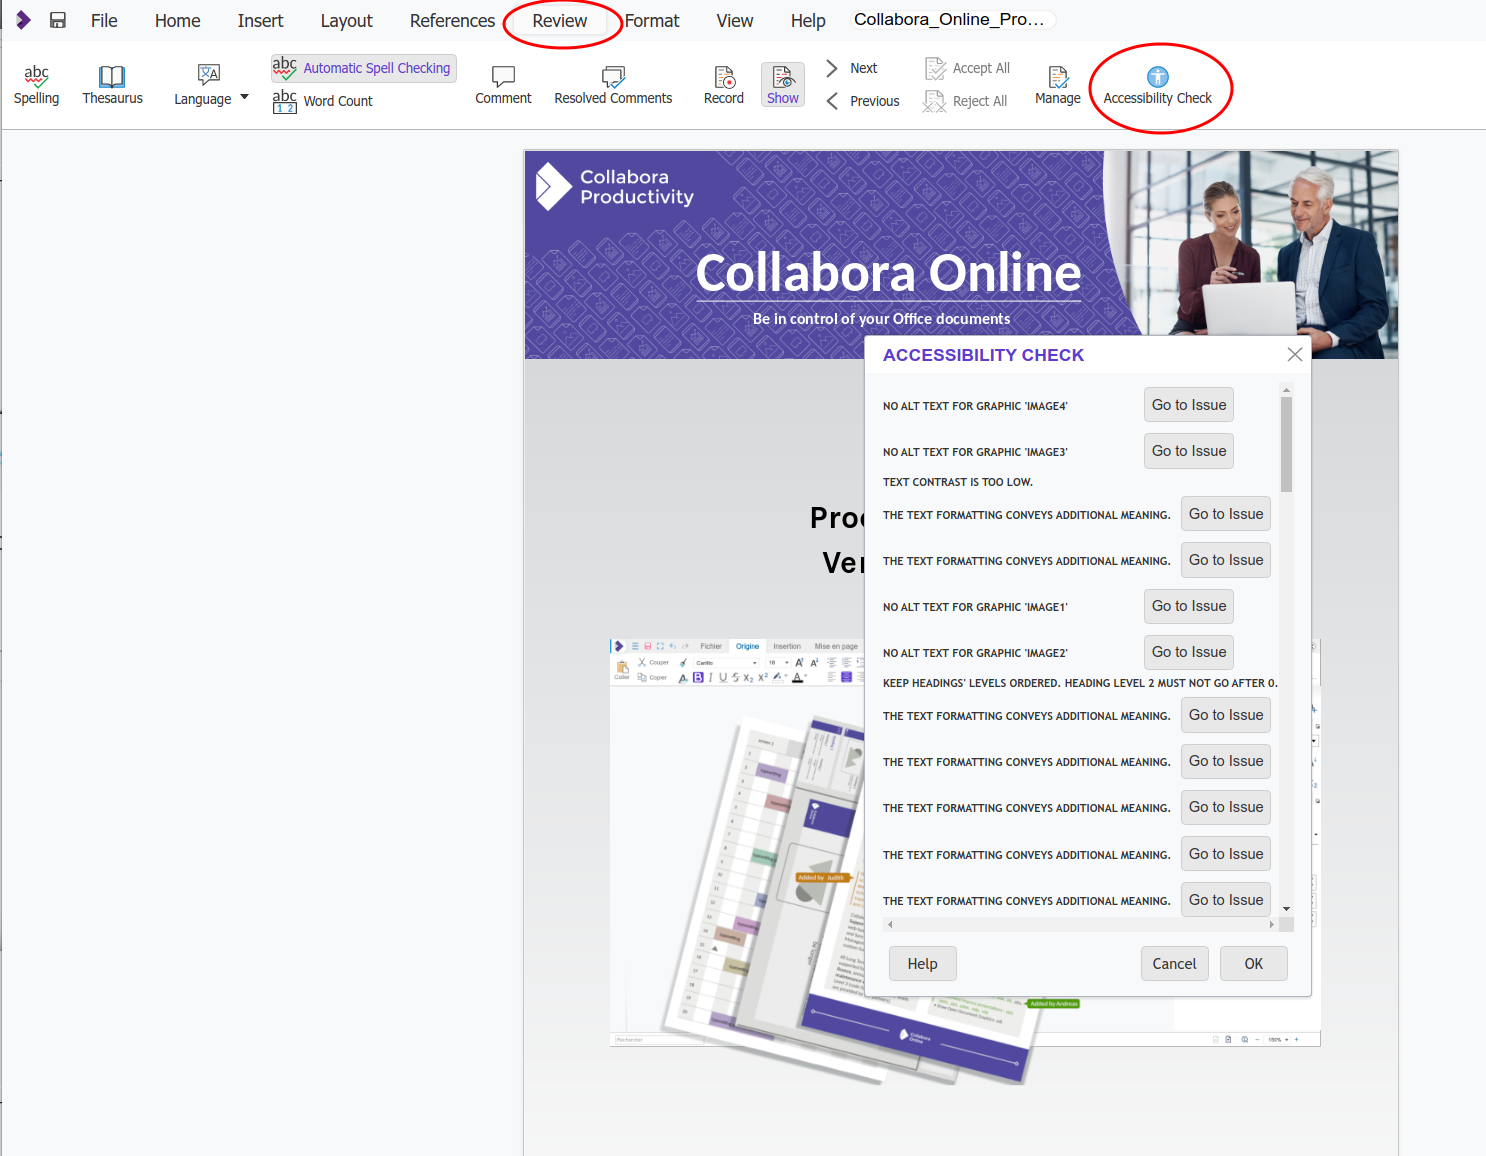Click Reject All changes
1486x1156 pixels.
point(965,101)
